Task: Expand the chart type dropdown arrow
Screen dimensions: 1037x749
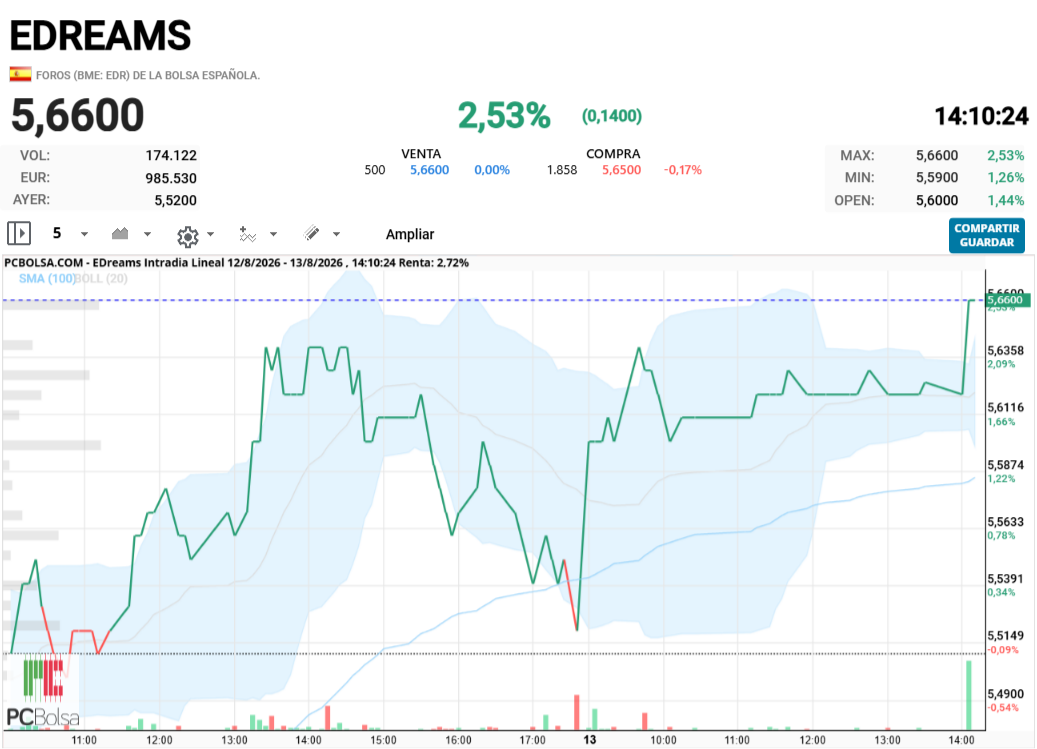Action: click(147, 234)
